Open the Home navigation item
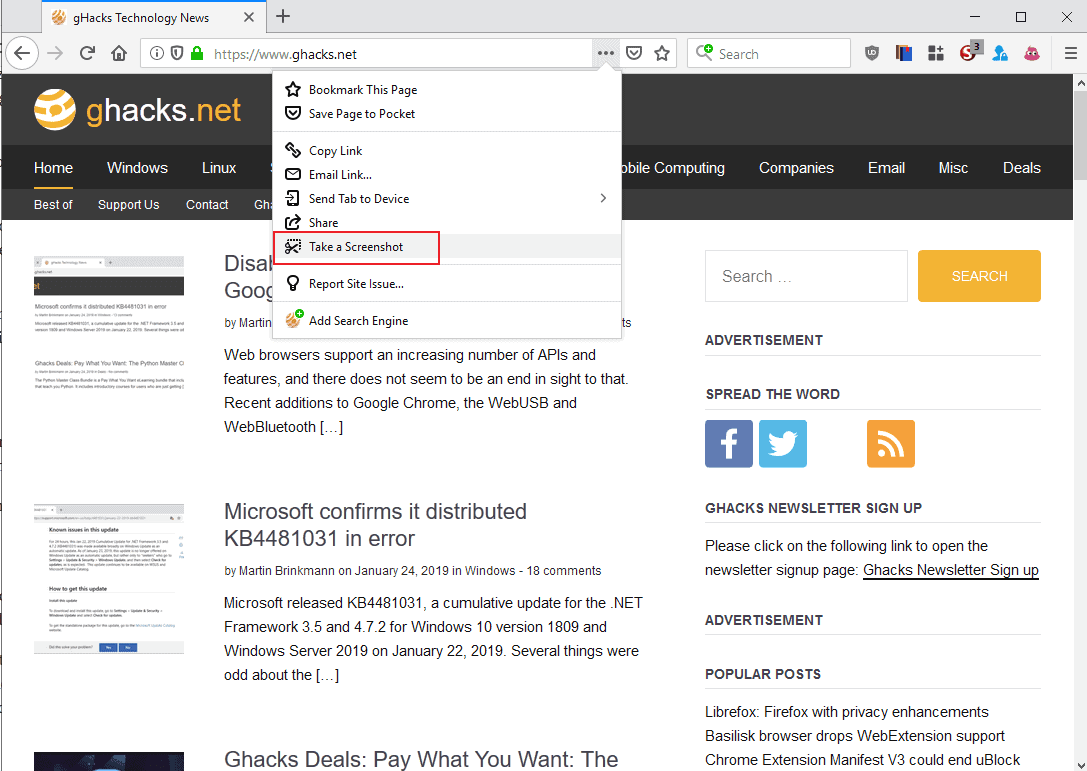This screenshot has width=1087, height=771. (53, 168)
